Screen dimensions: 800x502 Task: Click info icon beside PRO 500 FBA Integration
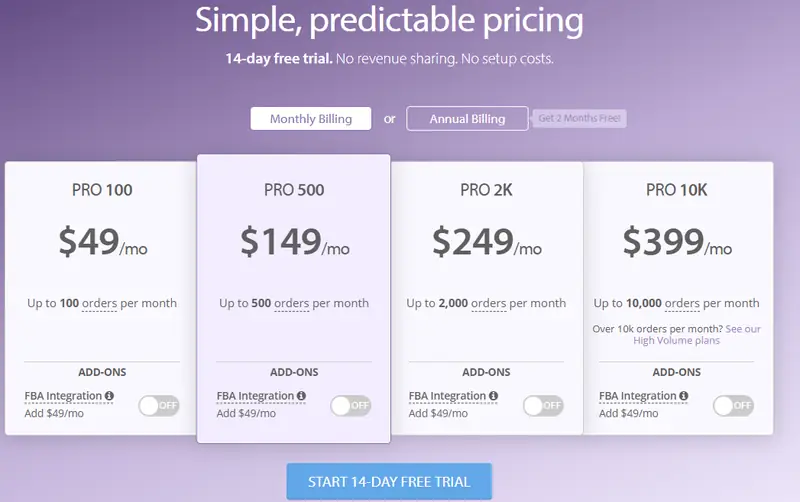(302, 395)
